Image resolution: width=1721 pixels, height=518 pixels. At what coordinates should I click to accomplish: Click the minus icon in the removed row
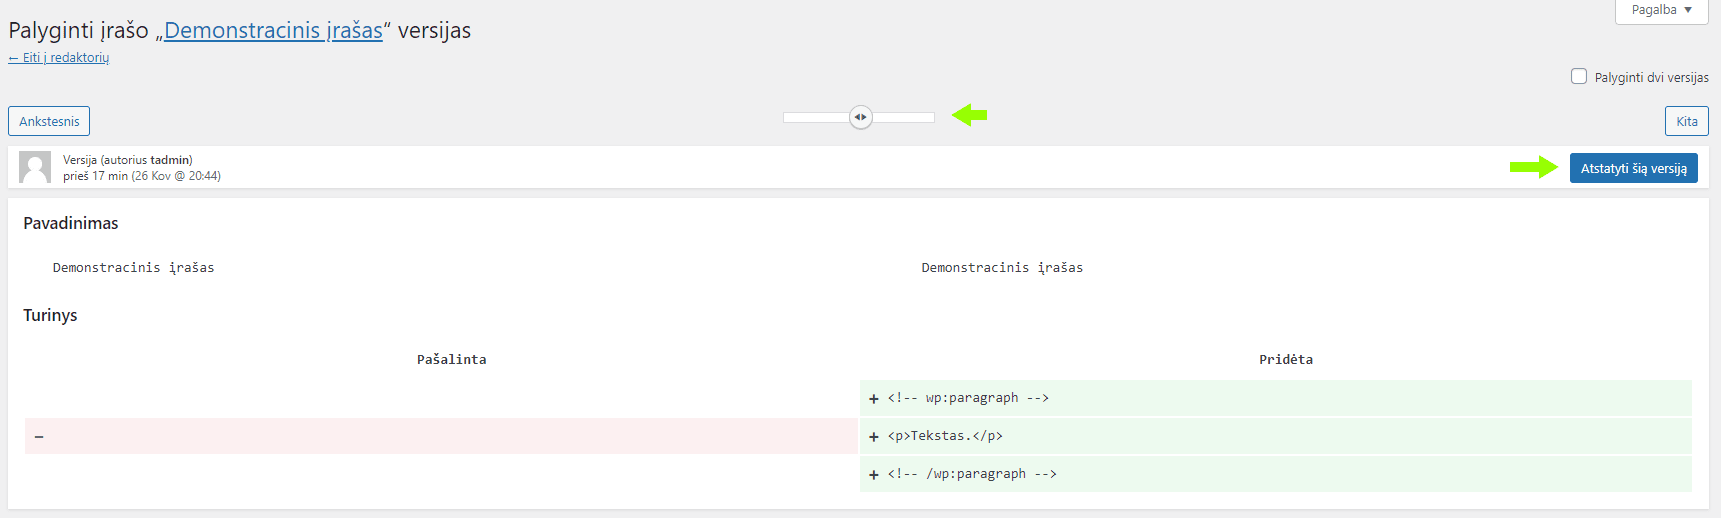point(39,437)
